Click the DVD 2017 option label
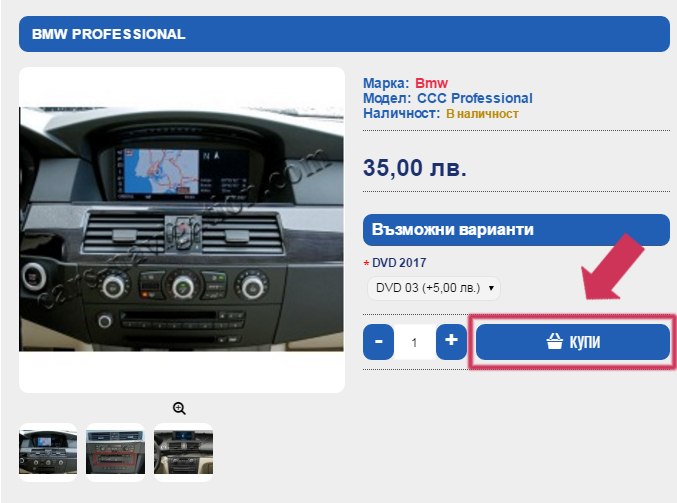The image size is (677, 503). (x=399, y=263)
